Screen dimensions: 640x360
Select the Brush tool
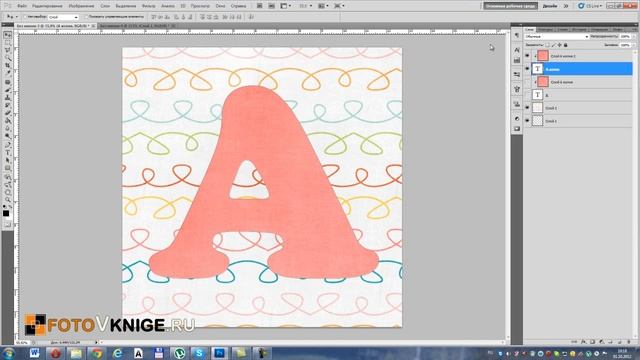7,90
